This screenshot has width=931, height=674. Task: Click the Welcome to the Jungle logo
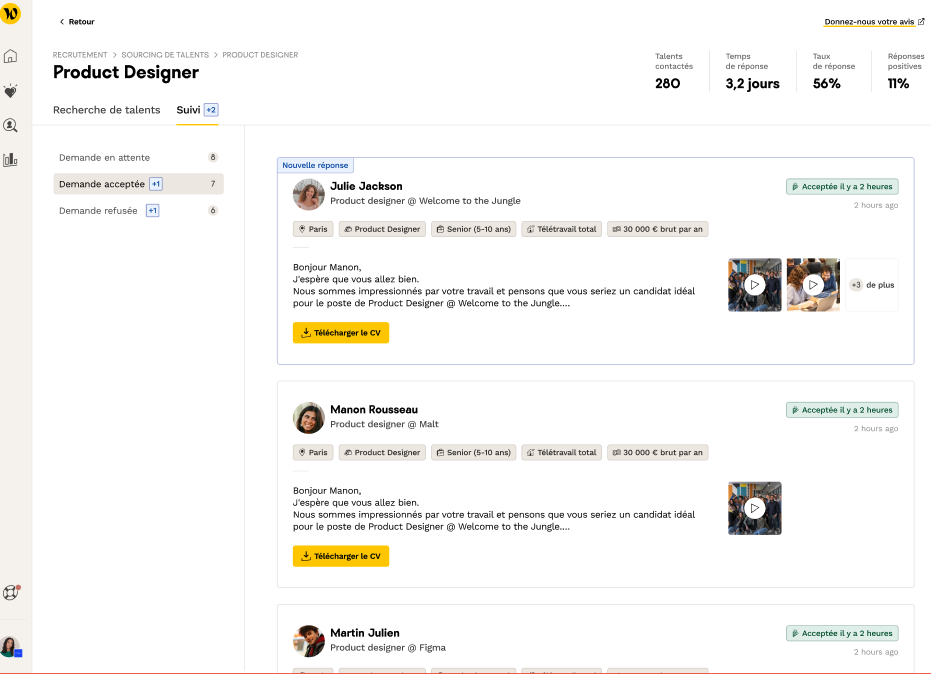coord(11,14)
